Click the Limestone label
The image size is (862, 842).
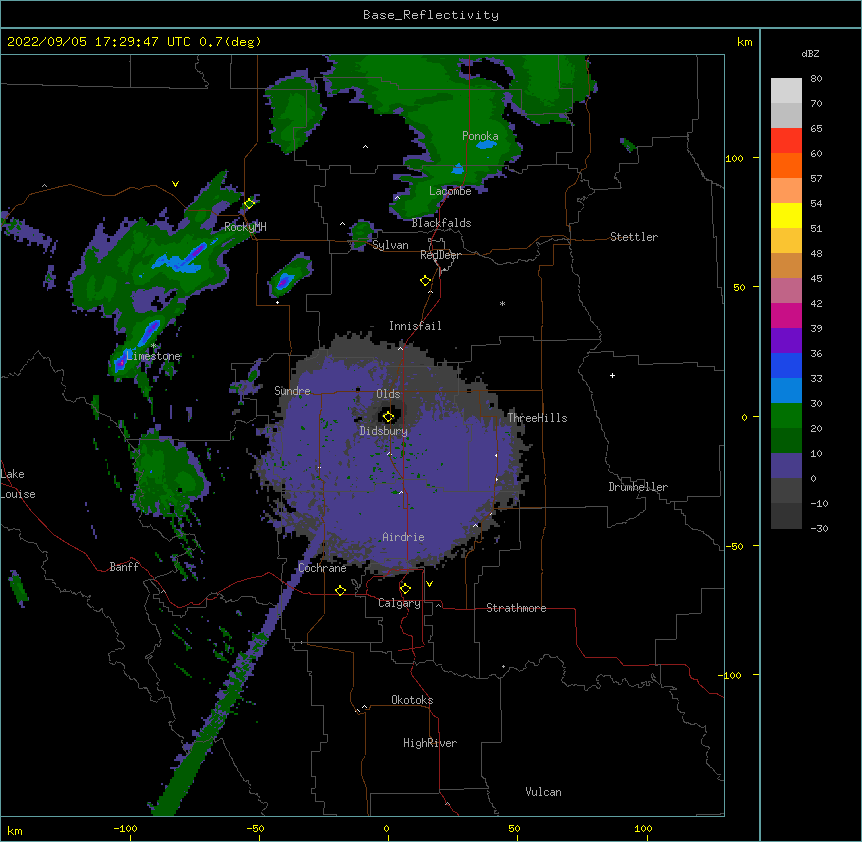pyautogui.click(x=153, y=356)
